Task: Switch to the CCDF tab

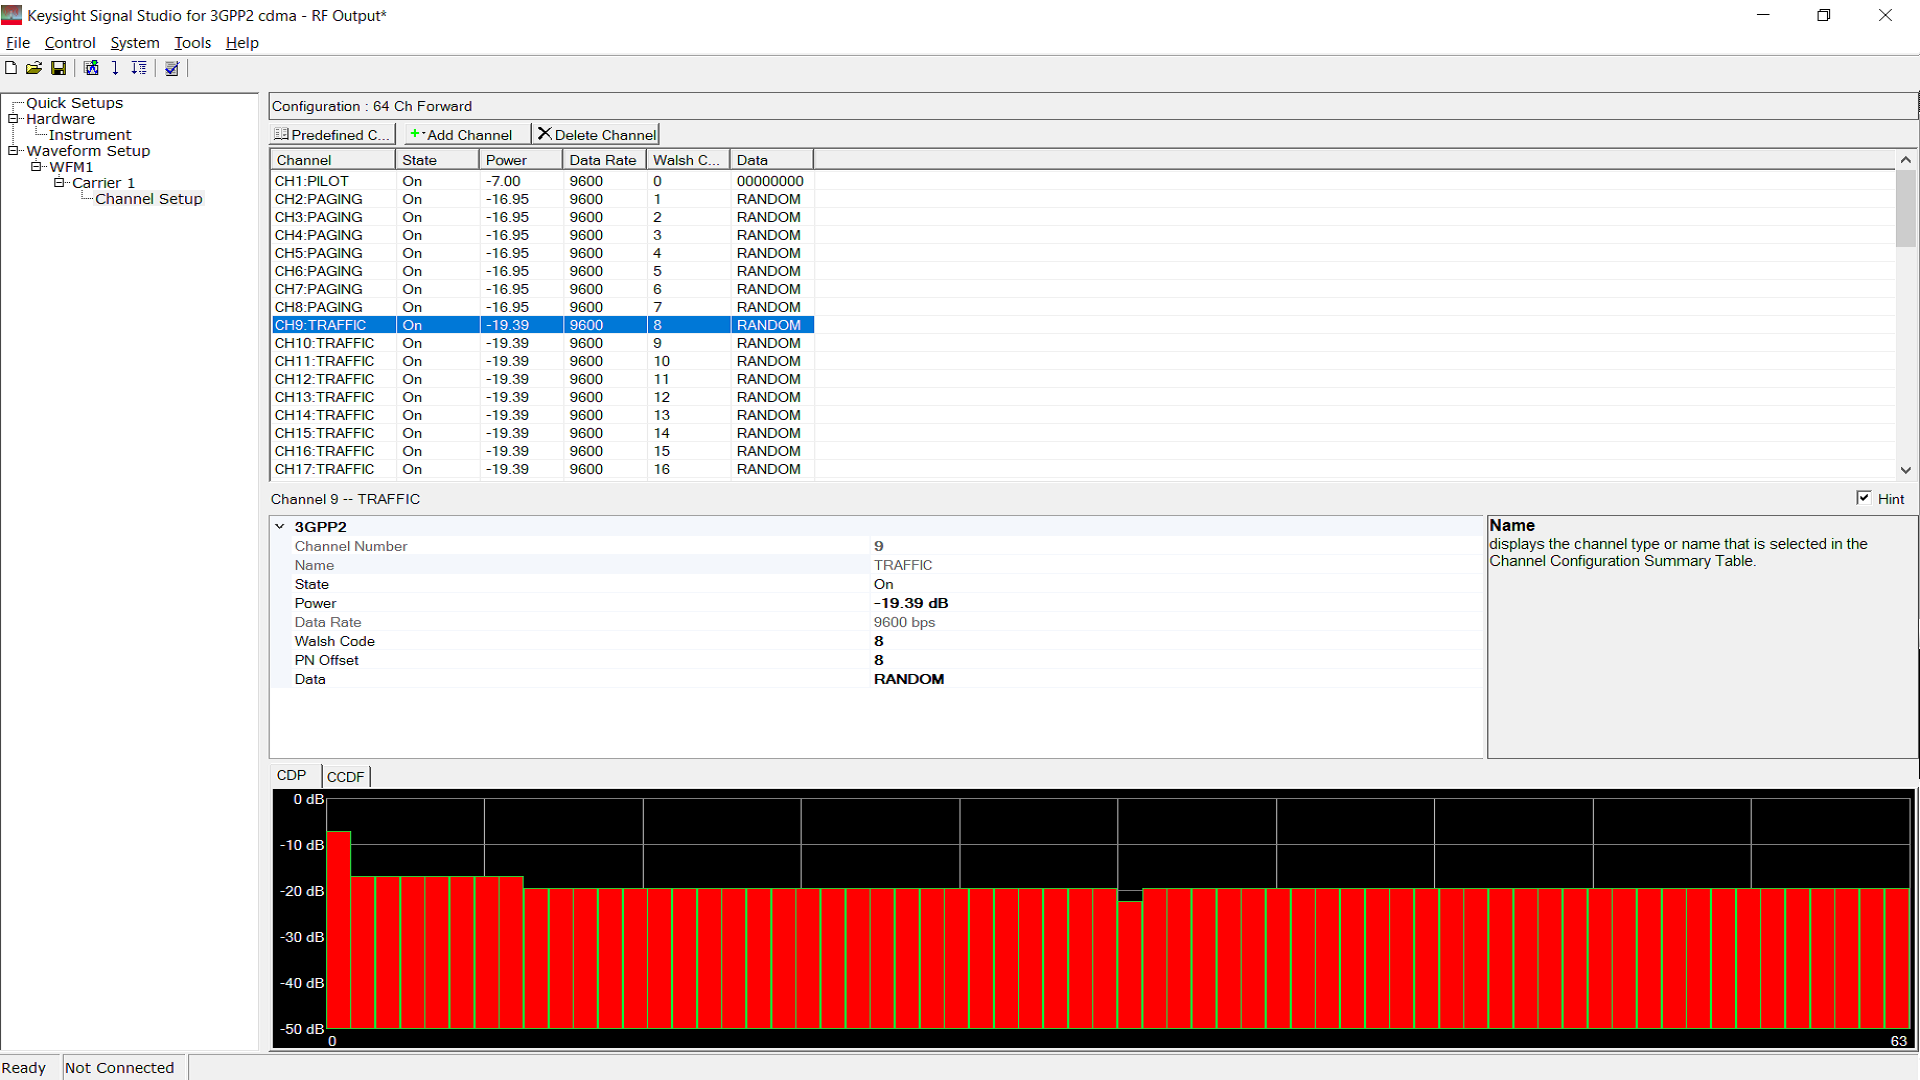Action: [346, 776]
